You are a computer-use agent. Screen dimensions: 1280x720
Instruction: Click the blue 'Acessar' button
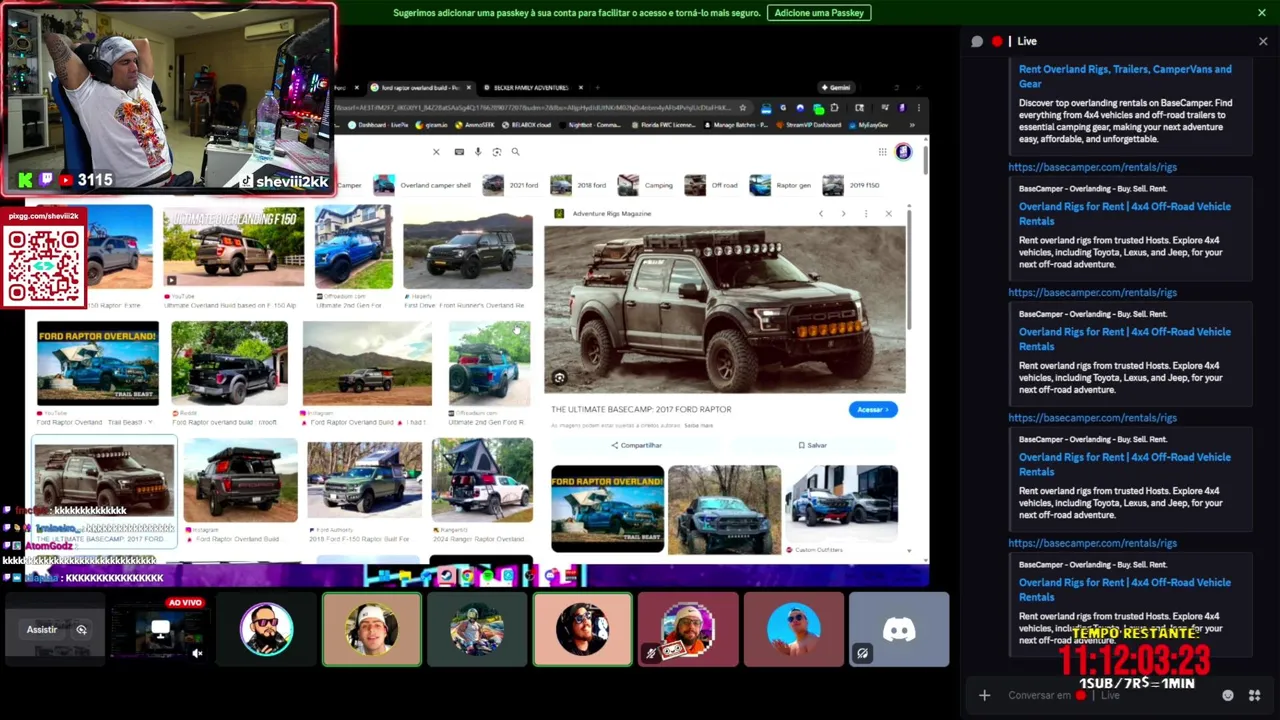pos(873,409)
